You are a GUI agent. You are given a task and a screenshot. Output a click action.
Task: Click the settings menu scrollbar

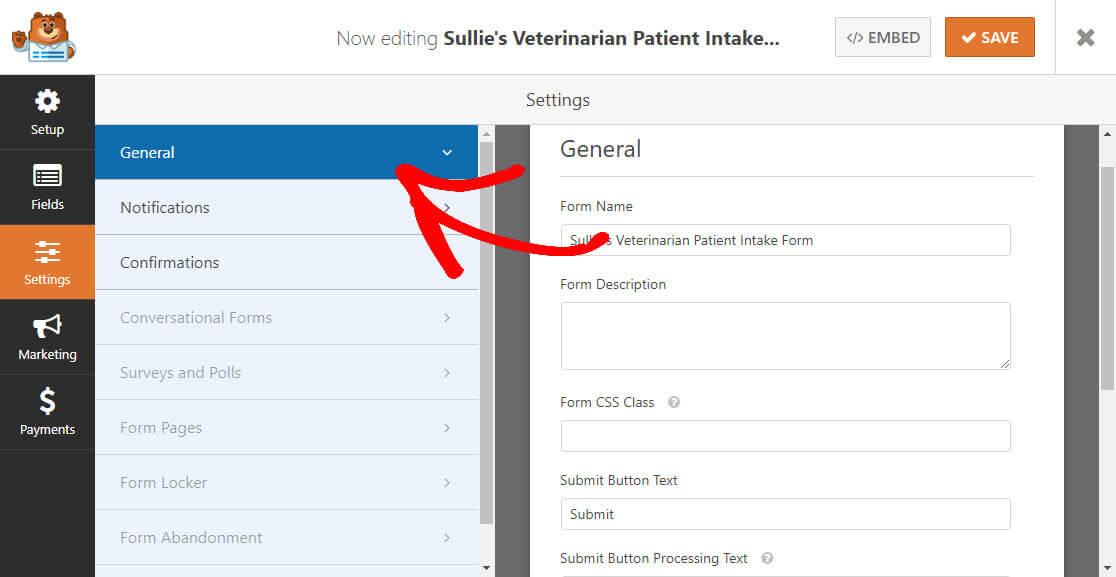(x=486, y=300)
